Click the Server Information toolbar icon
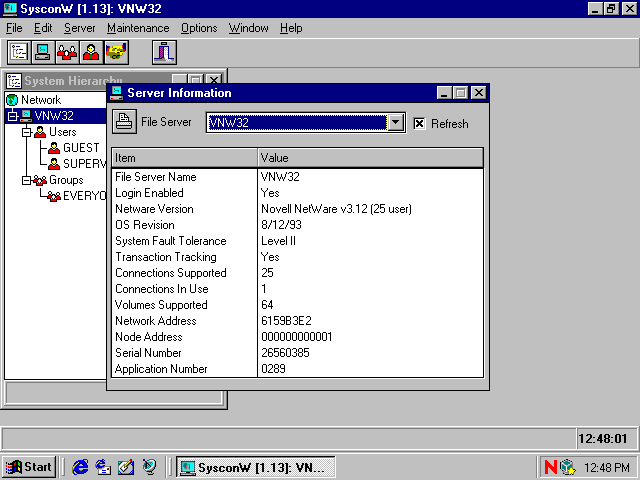Screen dimensions: 640x480 43,52
